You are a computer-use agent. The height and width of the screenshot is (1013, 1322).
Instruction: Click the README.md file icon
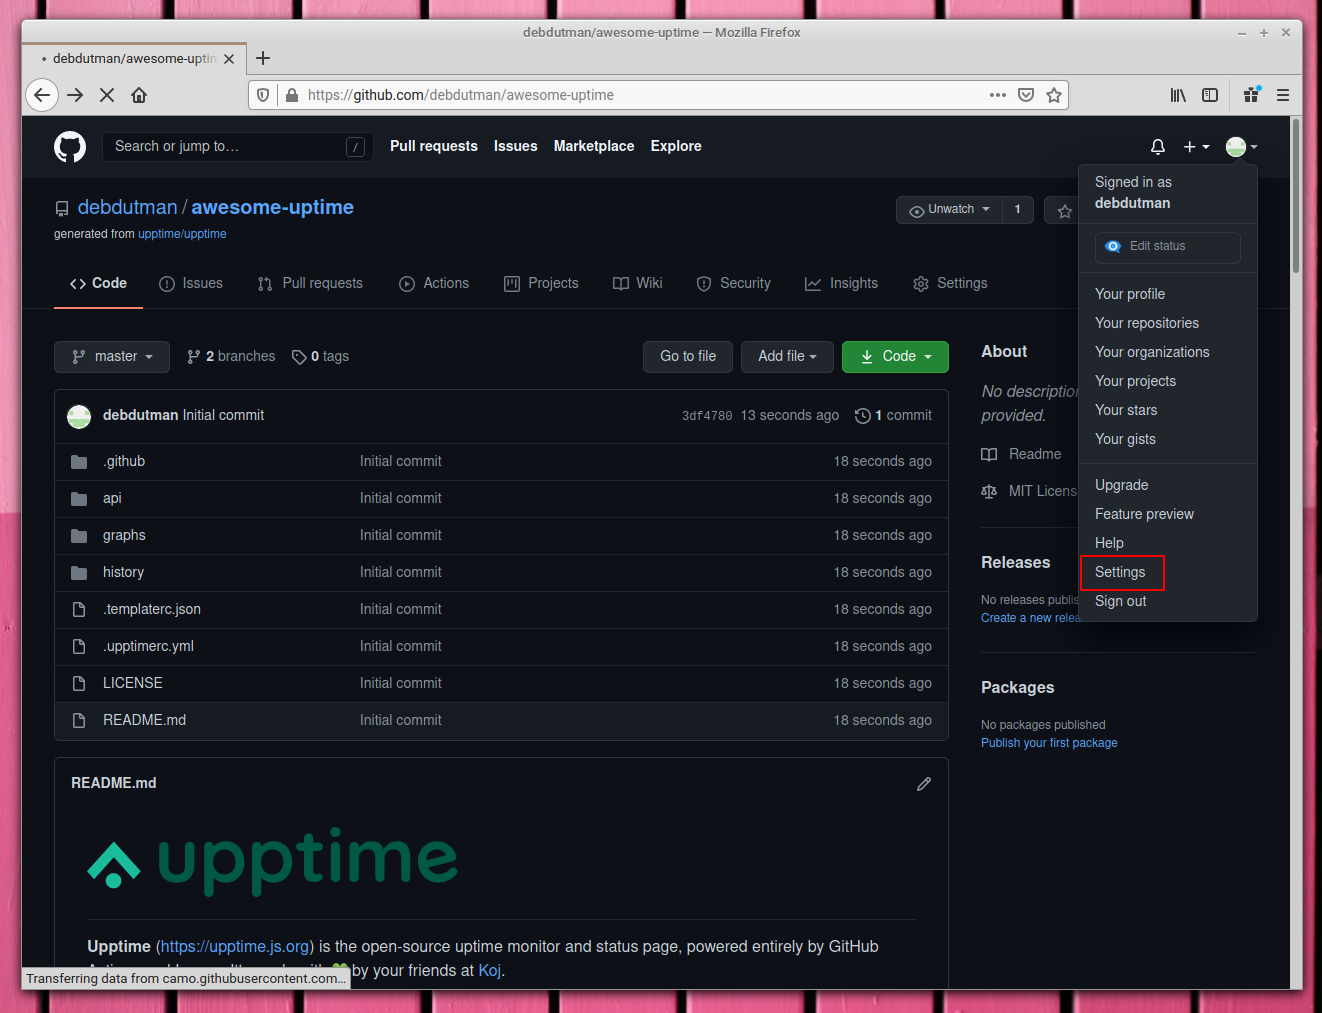[79, 719]
